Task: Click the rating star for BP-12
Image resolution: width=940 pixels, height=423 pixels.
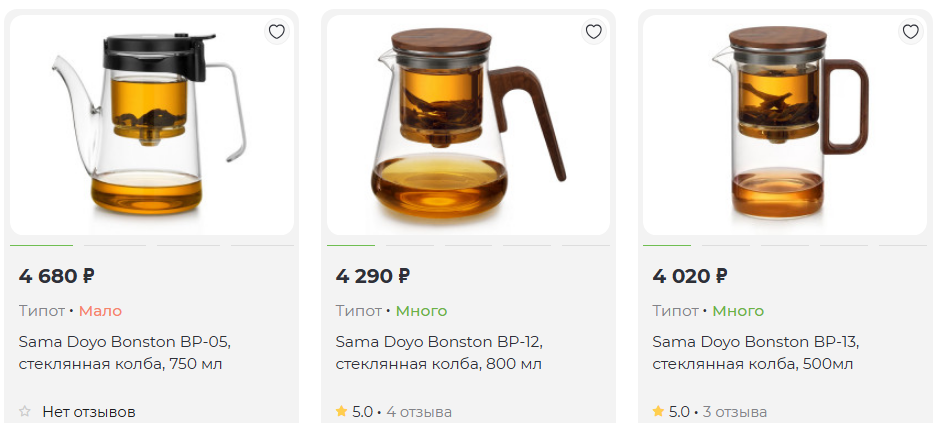Action: click(x=341, y=411)
